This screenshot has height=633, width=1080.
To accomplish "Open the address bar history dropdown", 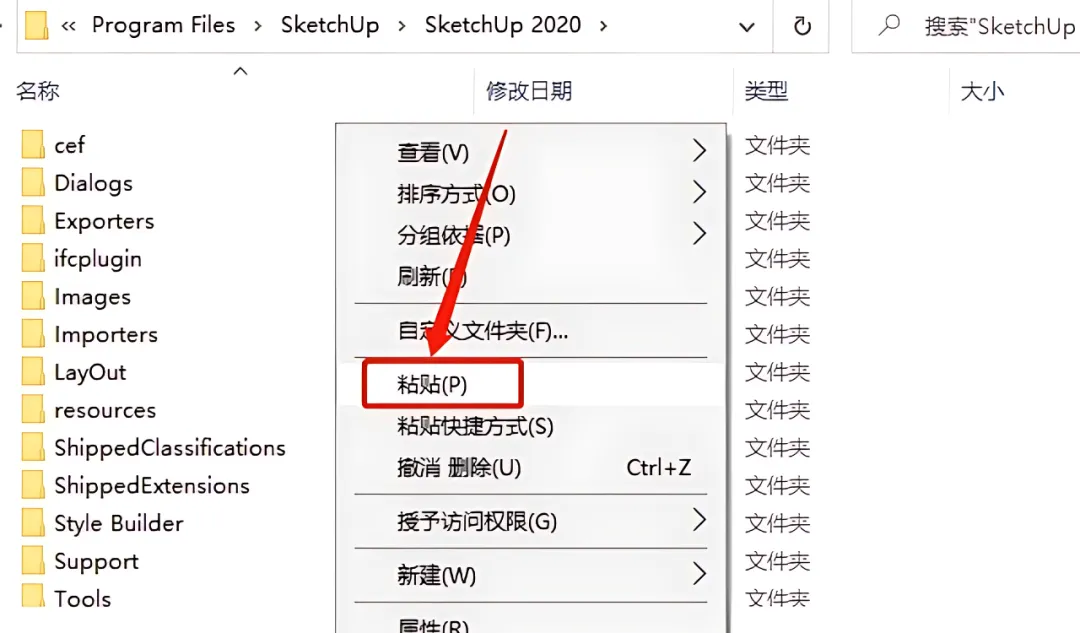I will click(746, 27).
